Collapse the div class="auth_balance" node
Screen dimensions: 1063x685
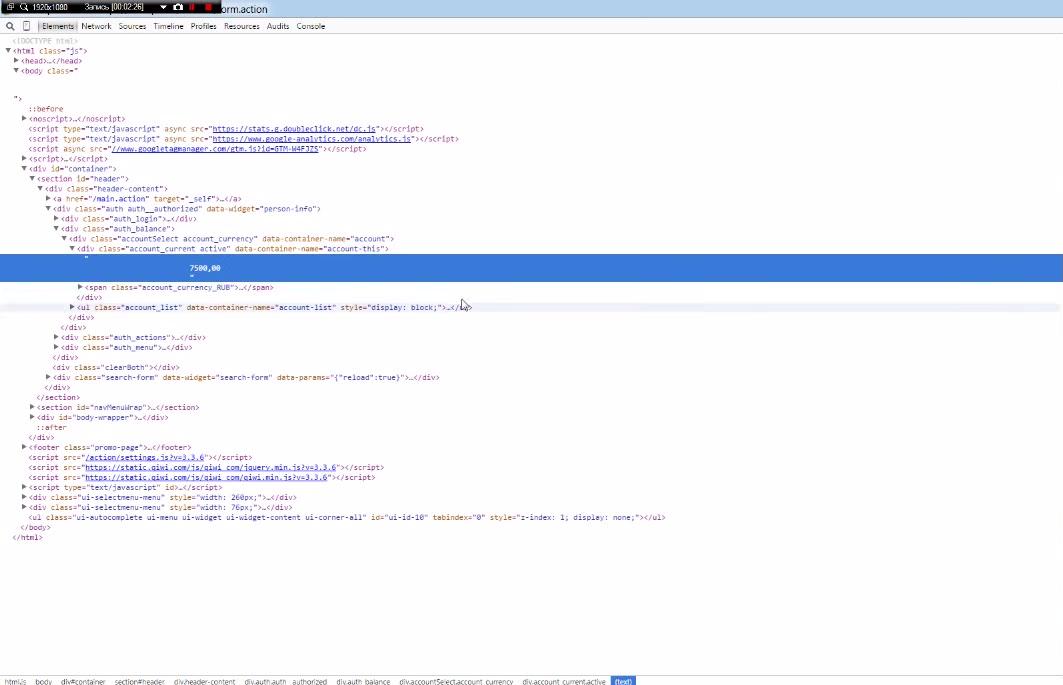coord(57,229)
